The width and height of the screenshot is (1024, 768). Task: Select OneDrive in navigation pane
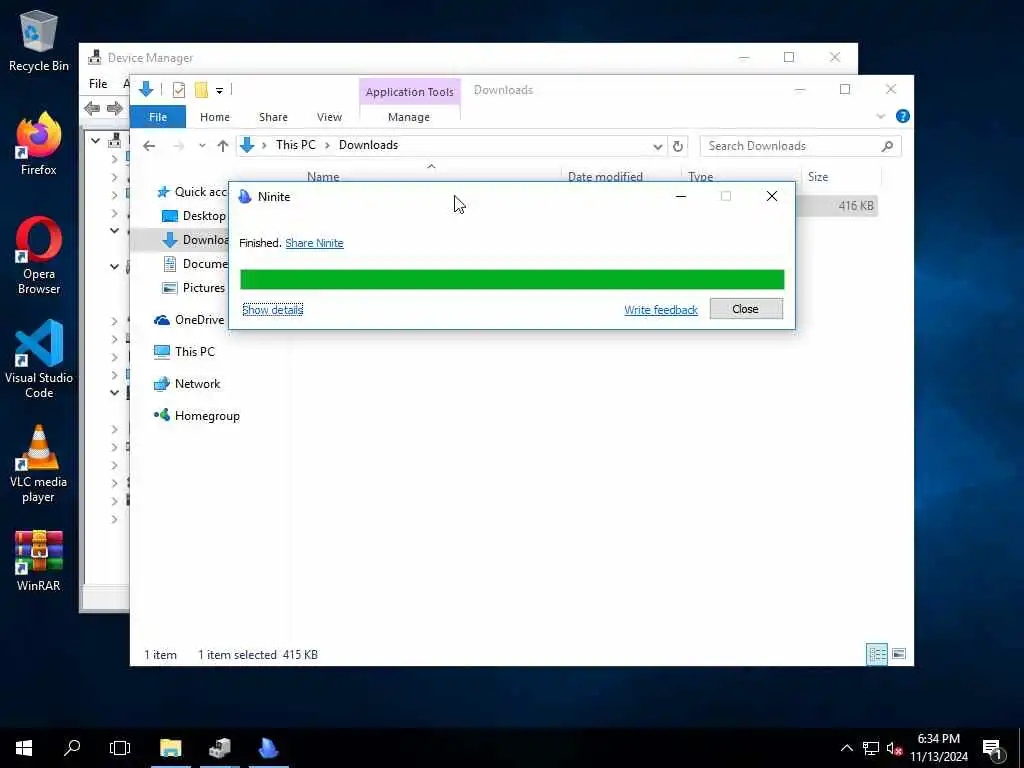189,319
